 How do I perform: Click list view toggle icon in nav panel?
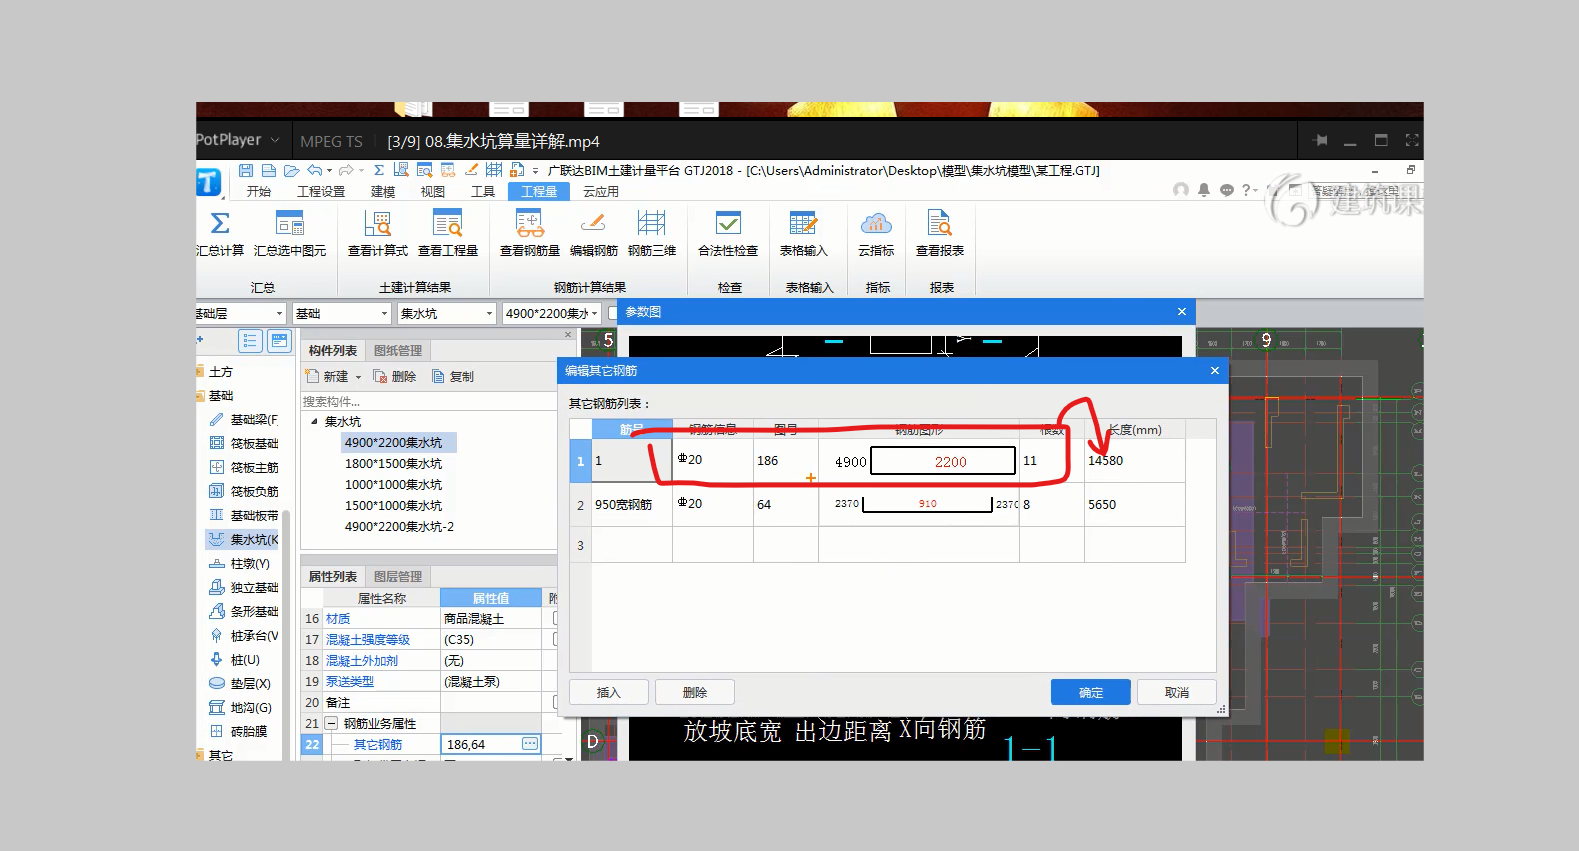pos(250,341)
